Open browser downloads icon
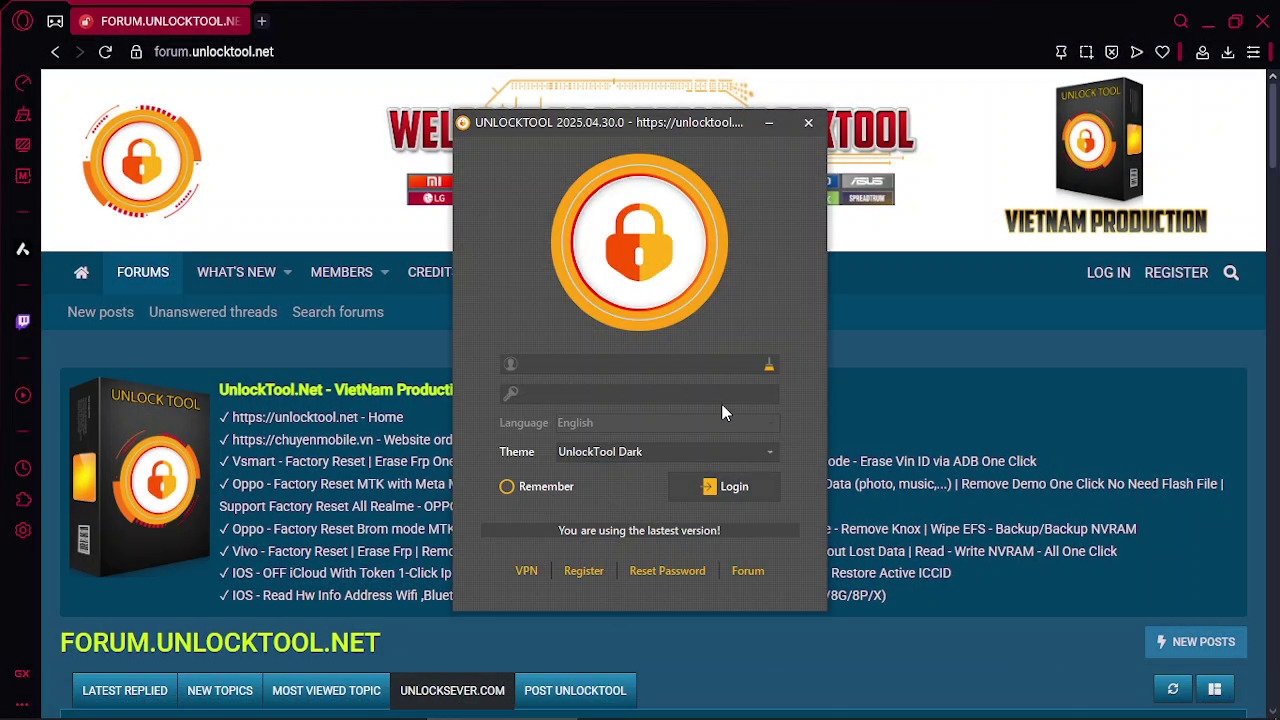The width and height of the screenshot is (1280, 720). click(1228, 52)
